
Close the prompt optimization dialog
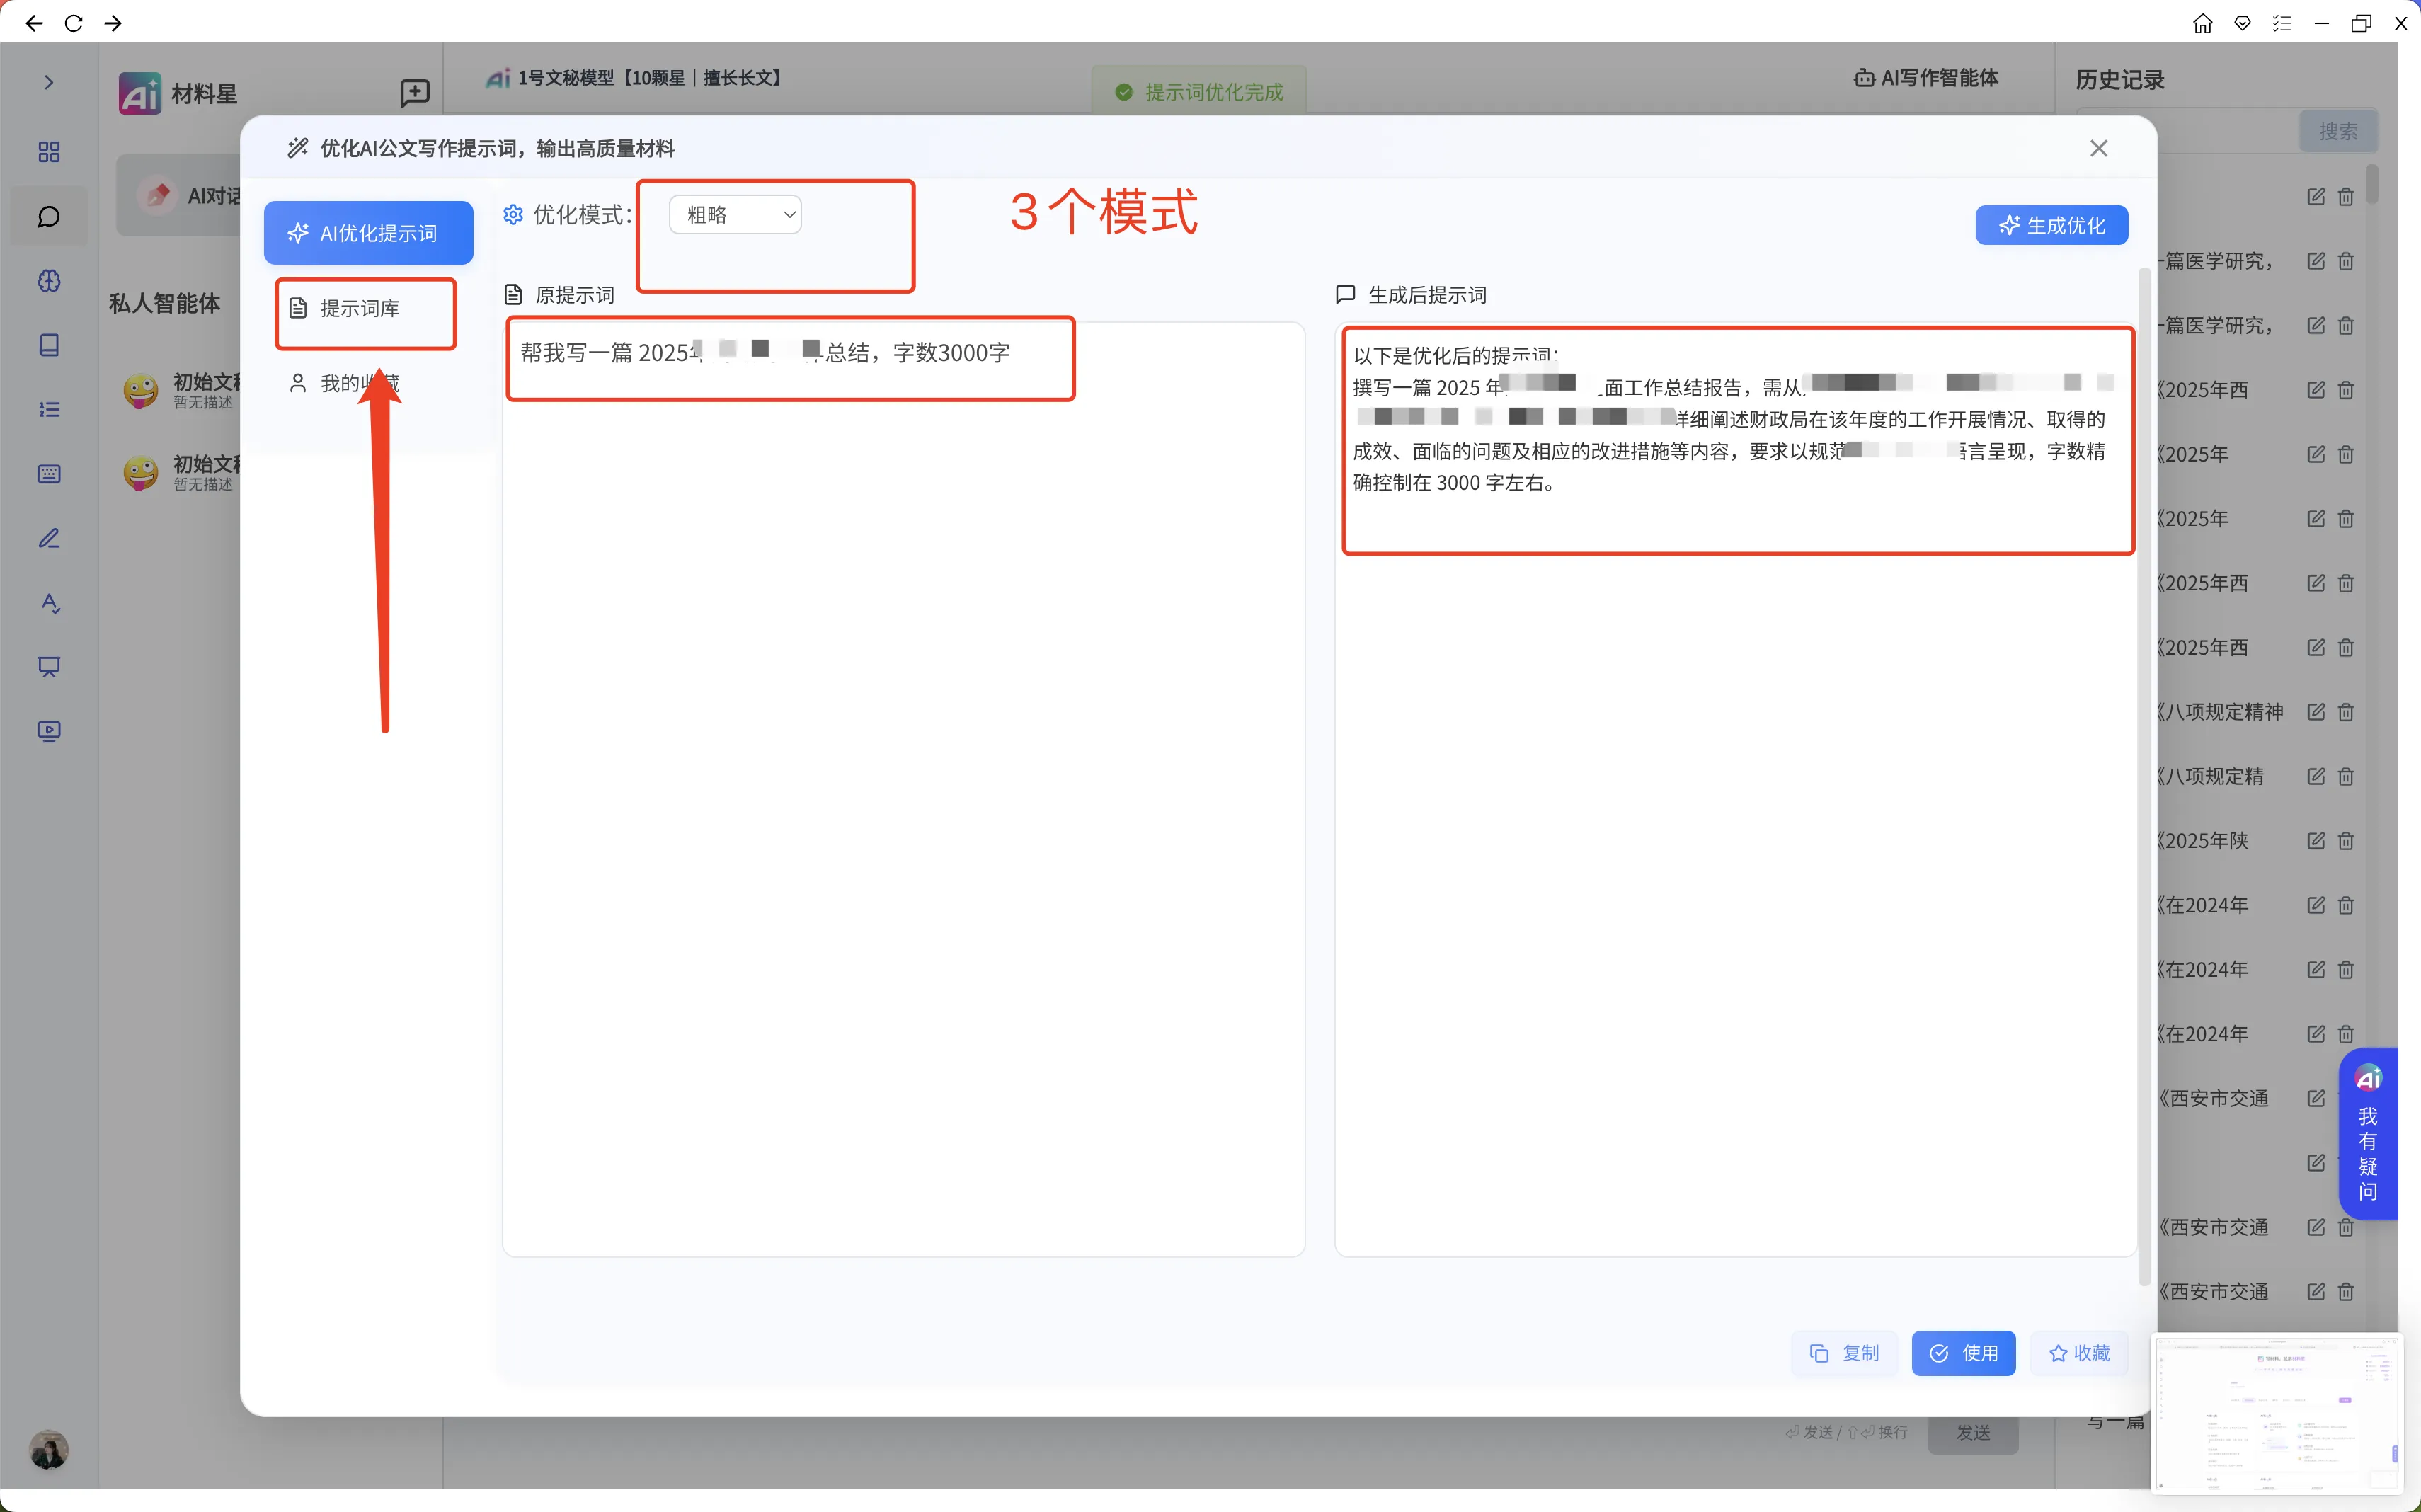2098,148
